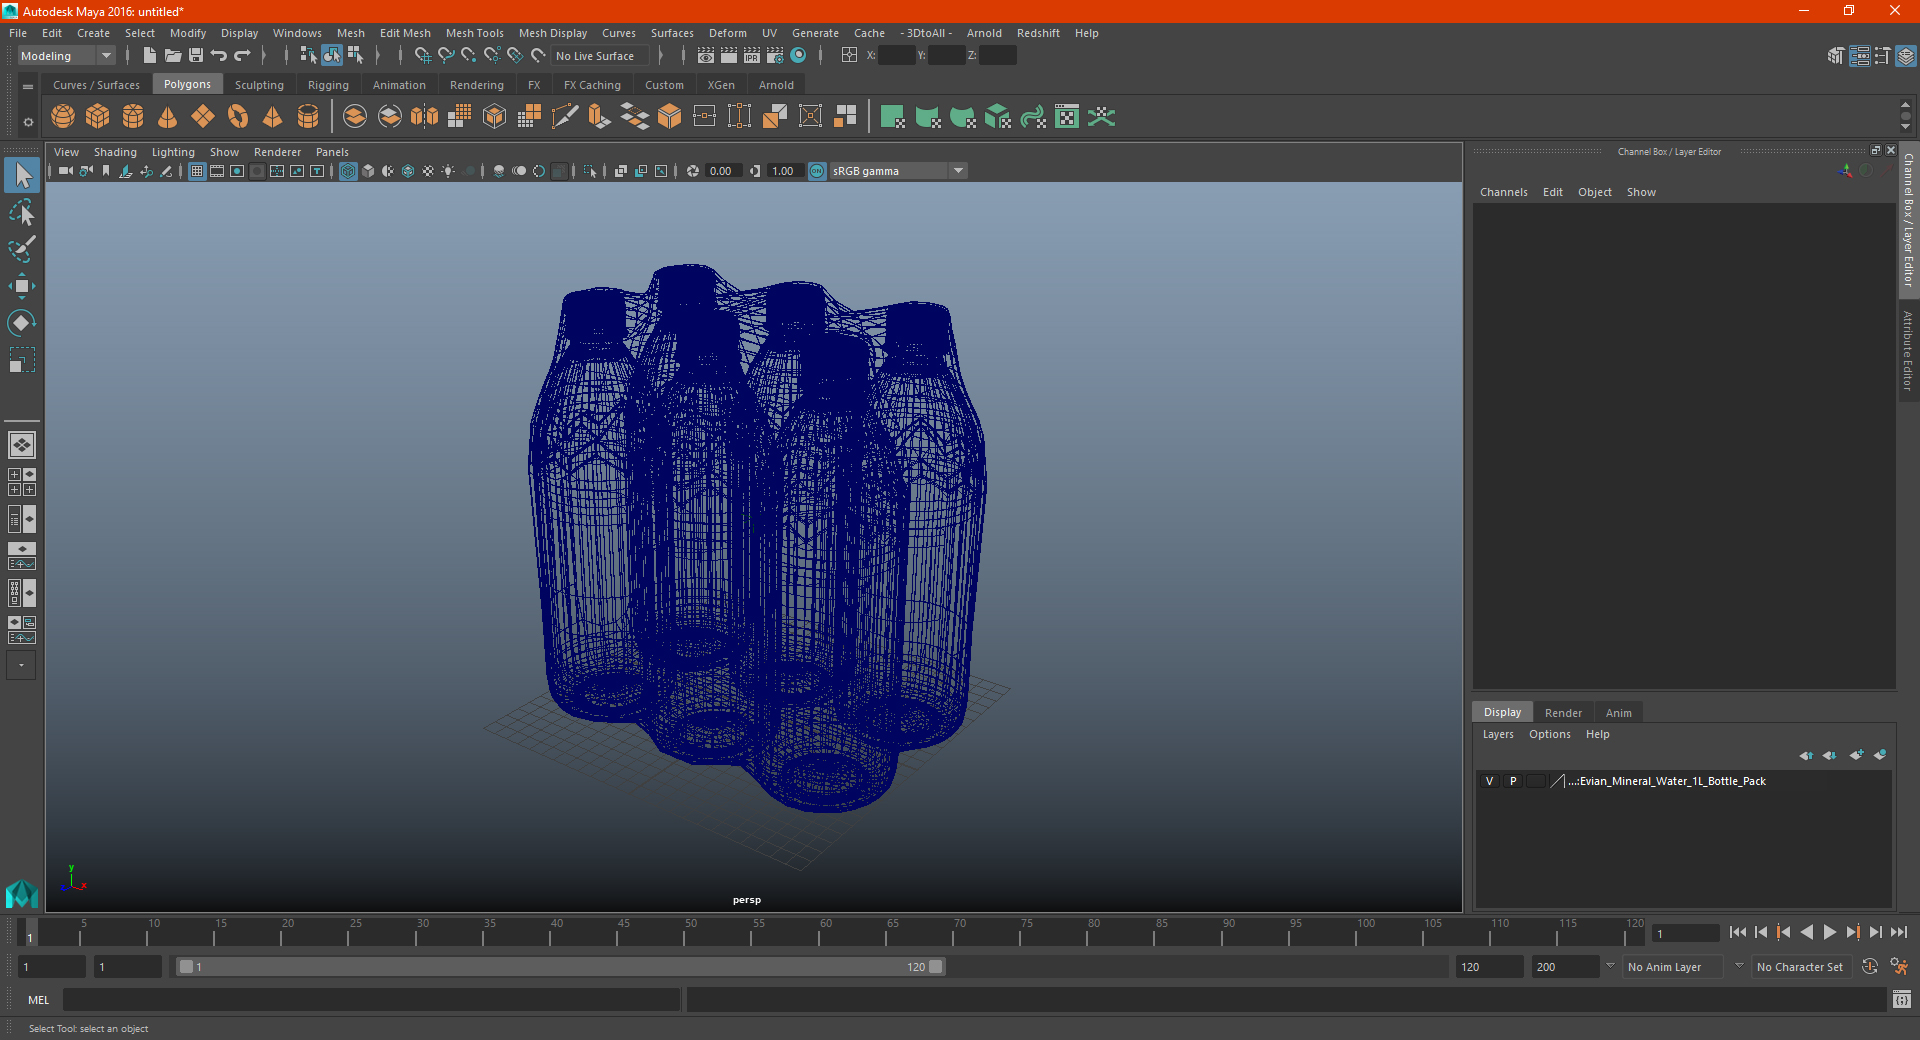Open the sRGB gamma view transform dropdown

[898, 171]
